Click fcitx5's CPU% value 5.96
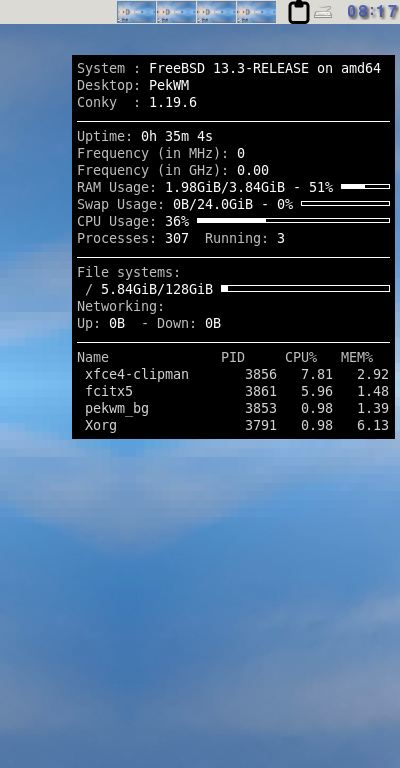Image resolution: width=400 pixels, height=768 pixels. 317,392
